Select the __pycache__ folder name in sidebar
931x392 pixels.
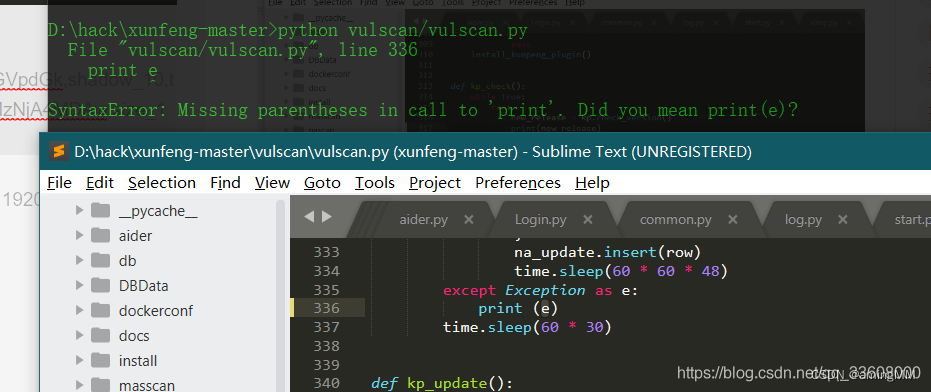point(158,211)
